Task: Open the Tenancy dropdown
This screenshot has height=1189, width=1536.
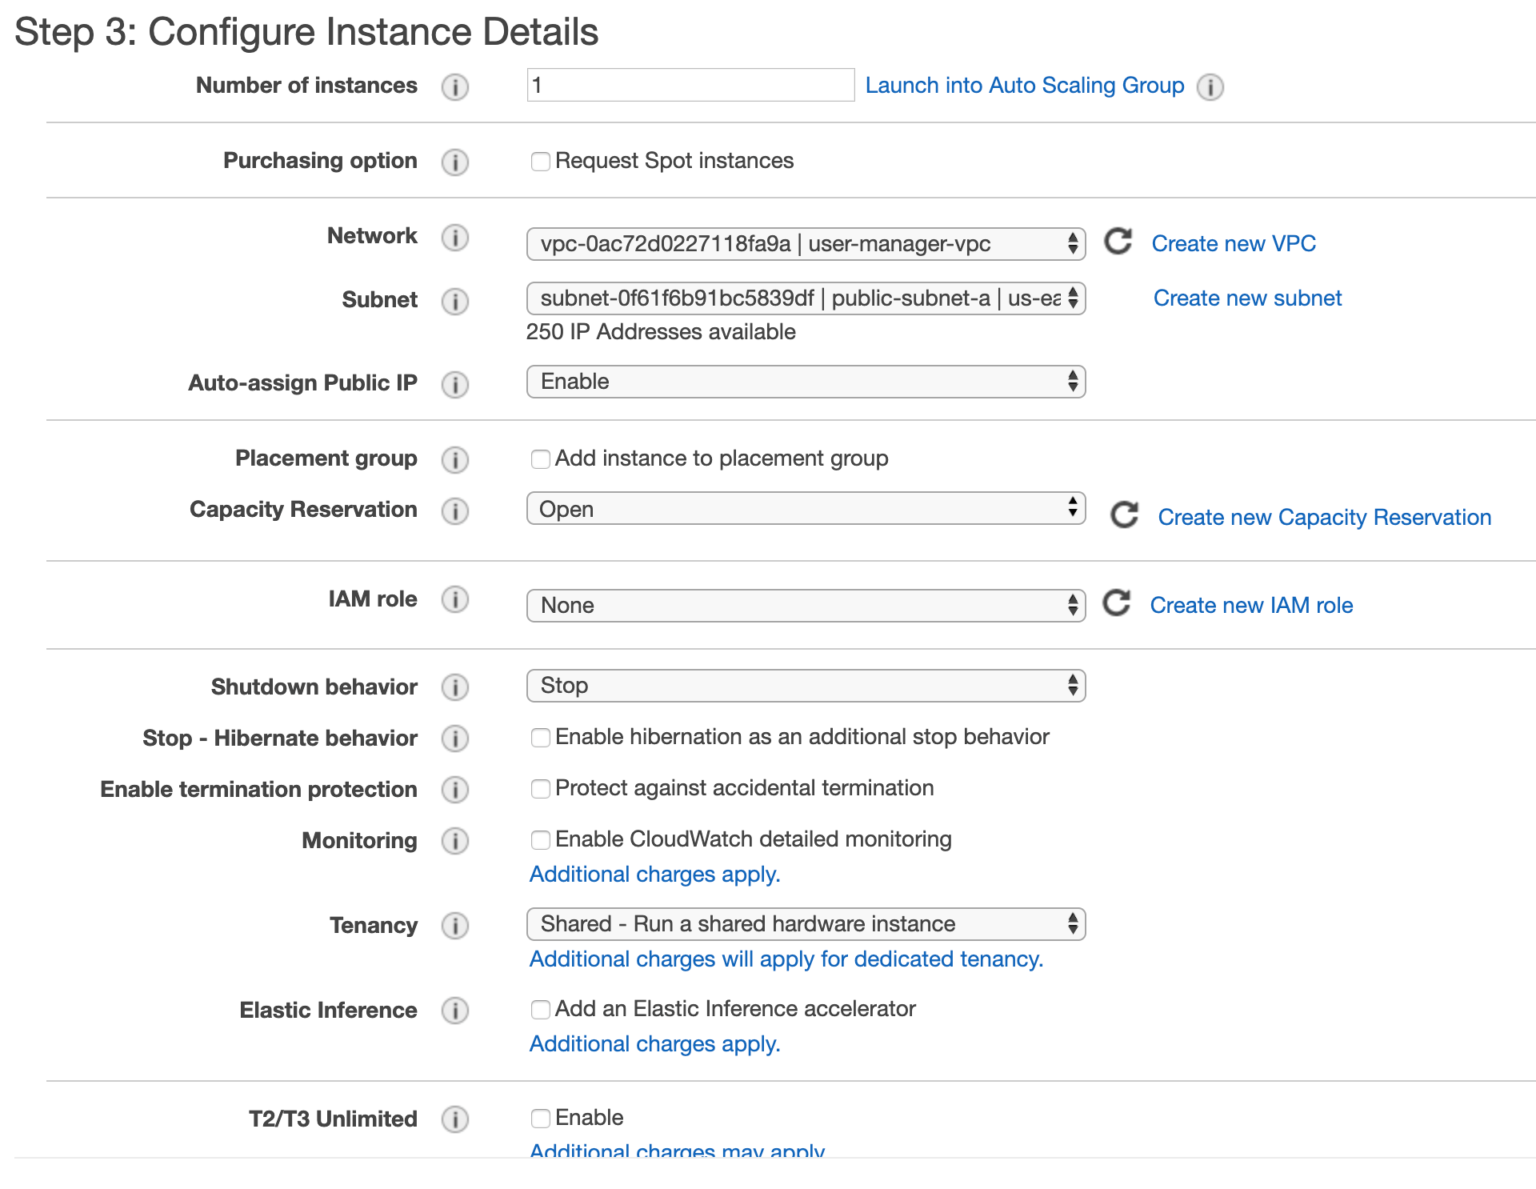Action: coord(805,924)
